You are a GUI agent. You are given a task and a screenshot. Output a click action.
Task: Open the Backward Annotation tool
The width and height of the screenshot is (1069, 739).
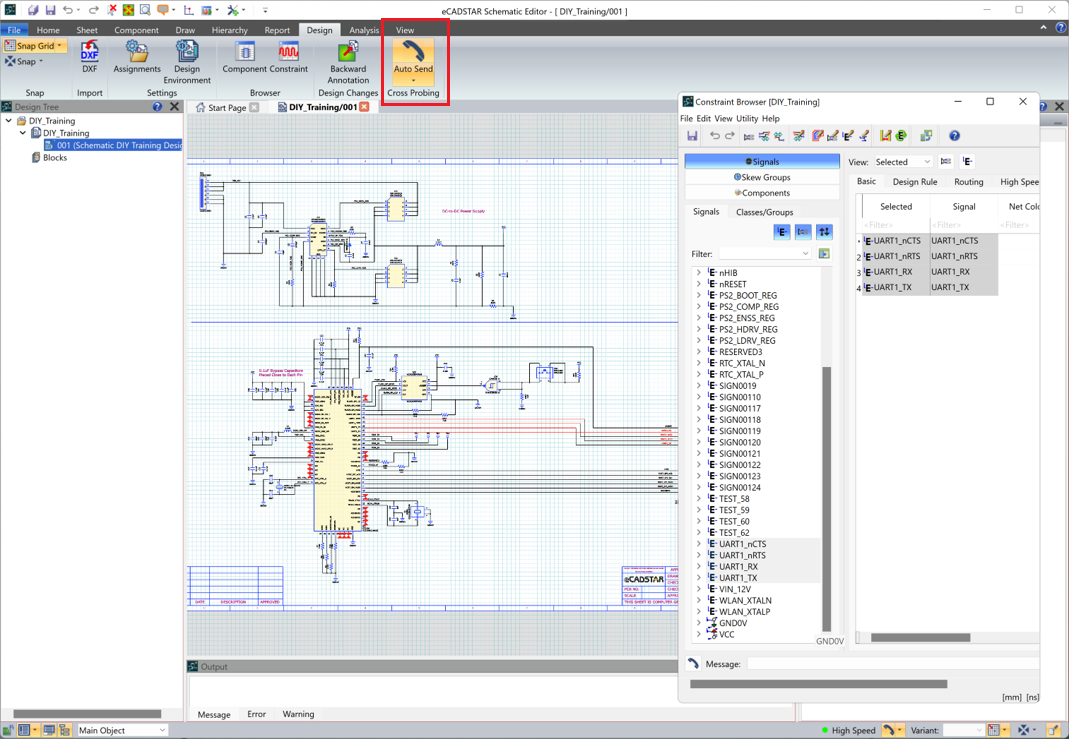click(348, 61)
